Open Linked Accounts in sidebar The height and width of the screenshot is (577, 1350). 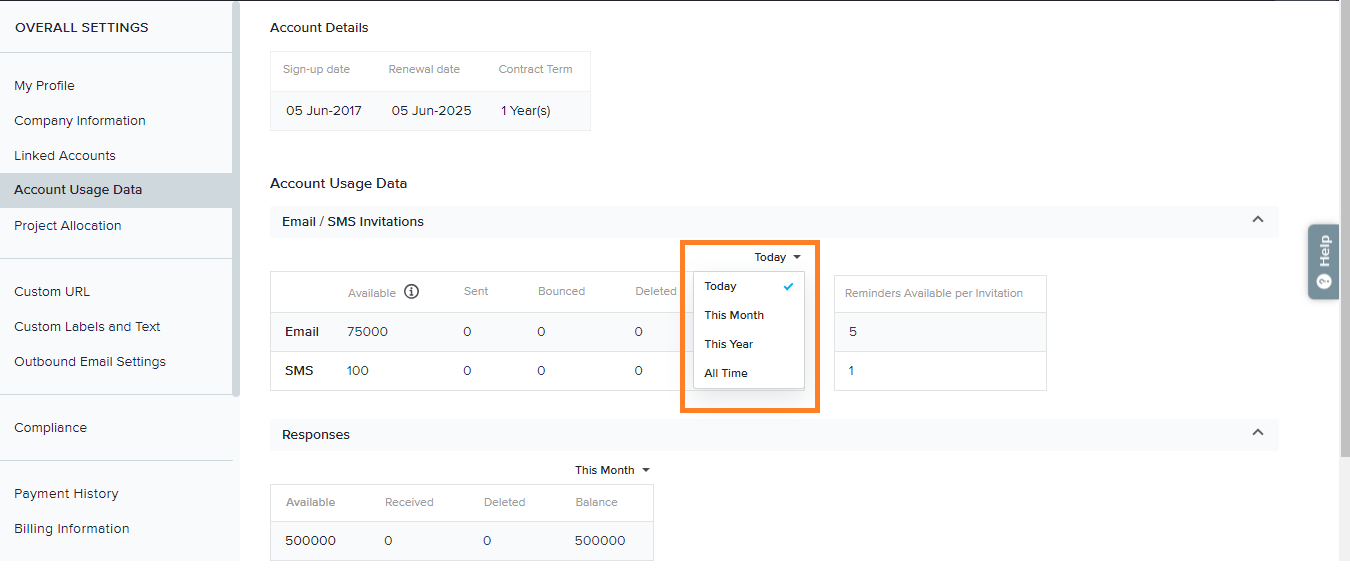[x=65, y=156]
